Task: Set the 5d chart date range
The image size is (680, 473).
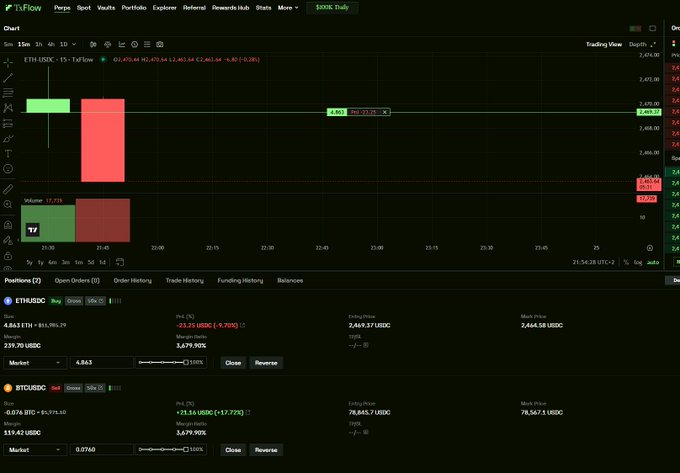Action: click(91, 262)
